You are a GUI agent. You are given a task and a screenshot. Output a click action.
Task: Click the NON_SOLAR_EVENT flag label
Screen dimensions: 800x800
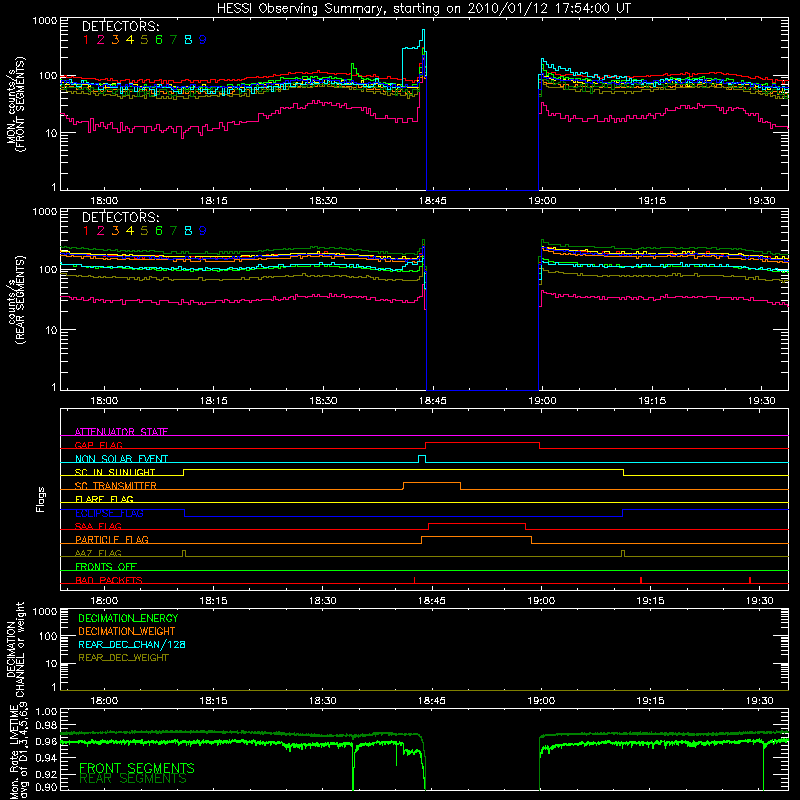[121, 459]
